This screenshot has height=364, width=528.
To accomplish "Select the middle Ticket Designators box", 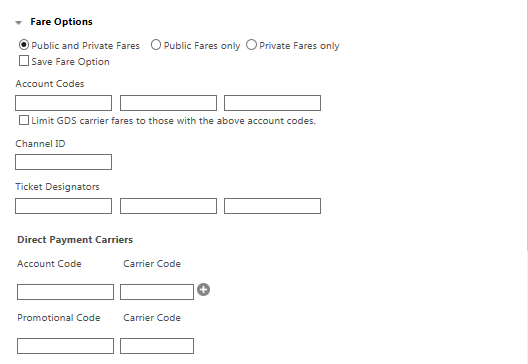I will [x=168, y=206].
